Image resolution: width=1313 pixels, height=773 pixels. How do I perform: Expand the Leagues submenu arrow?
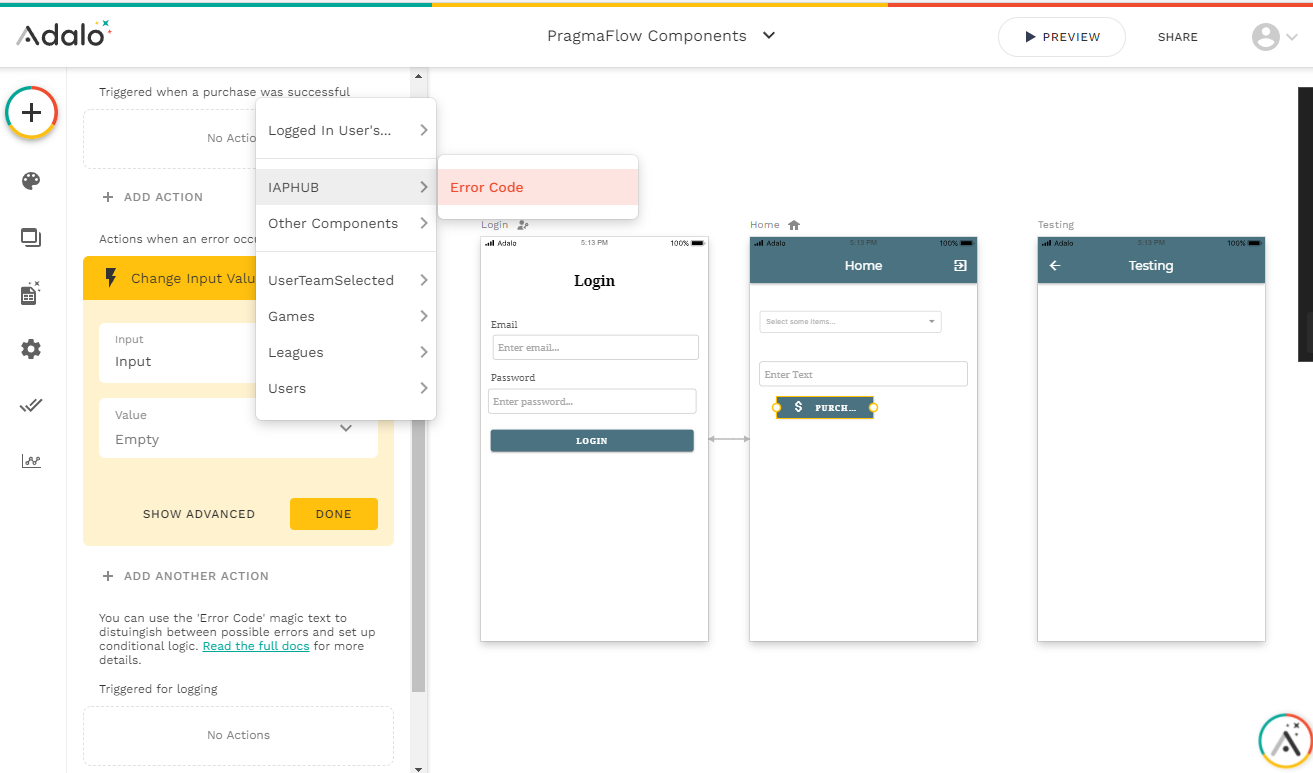[424, 352]
